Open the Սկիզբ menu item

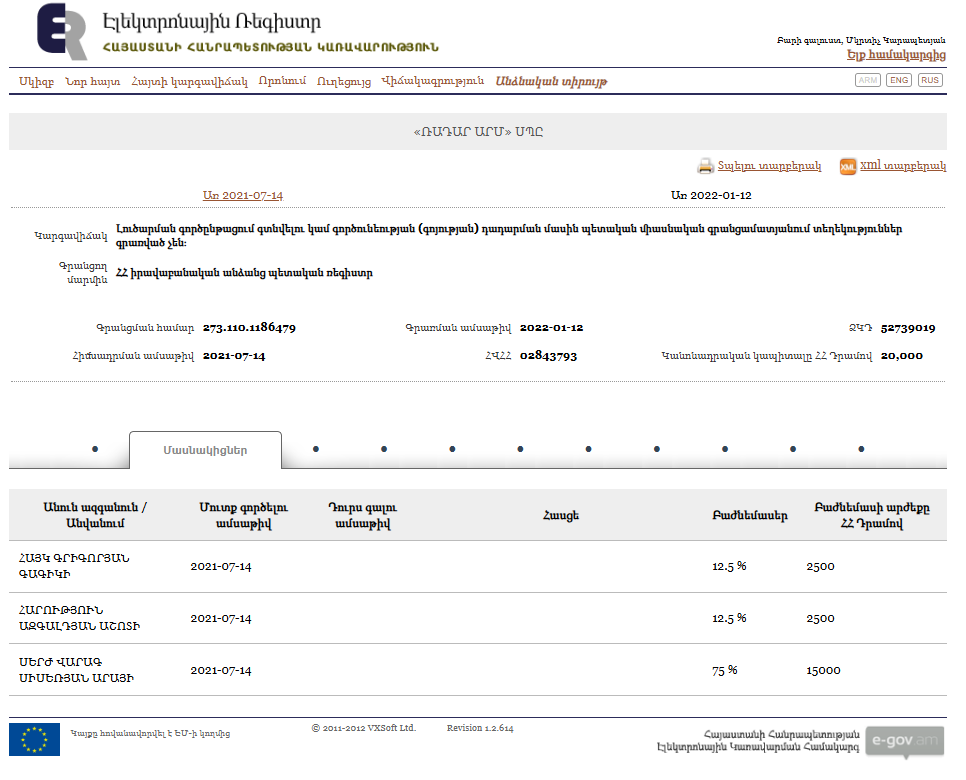[x=36, y=81]
